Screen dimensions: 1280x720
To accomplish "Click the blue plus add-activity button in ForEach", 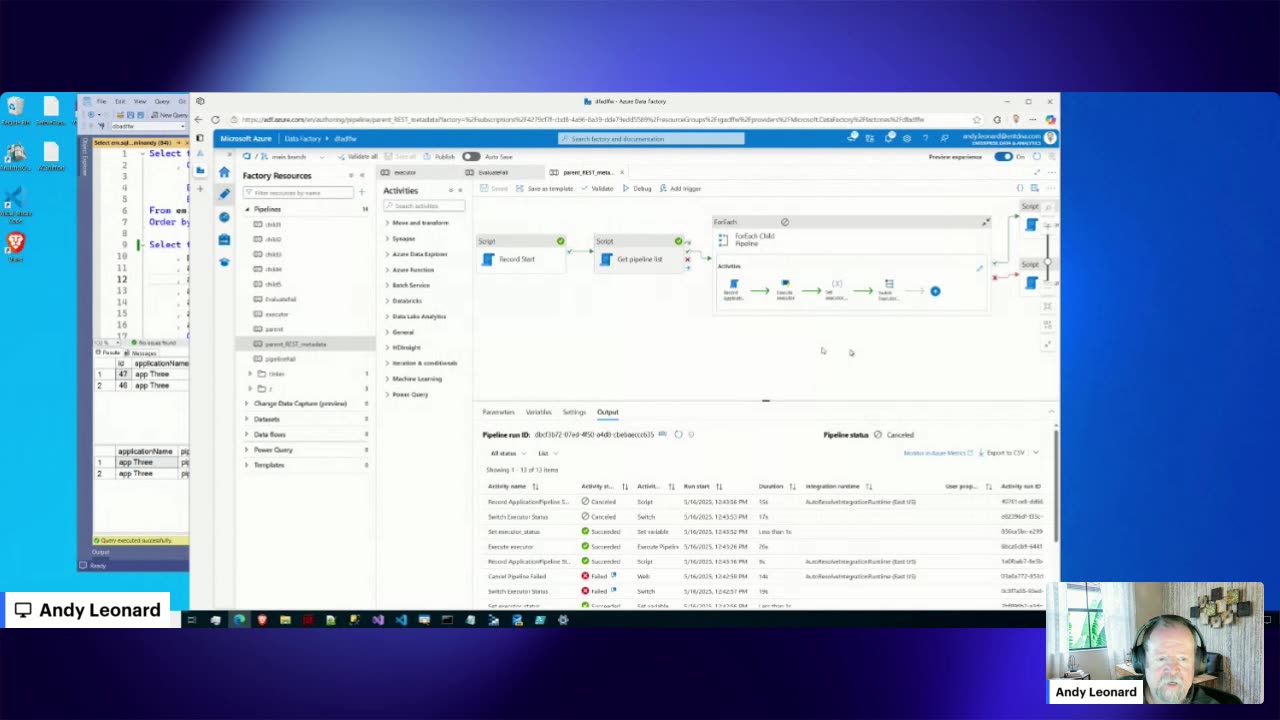I will coord(935,291).
